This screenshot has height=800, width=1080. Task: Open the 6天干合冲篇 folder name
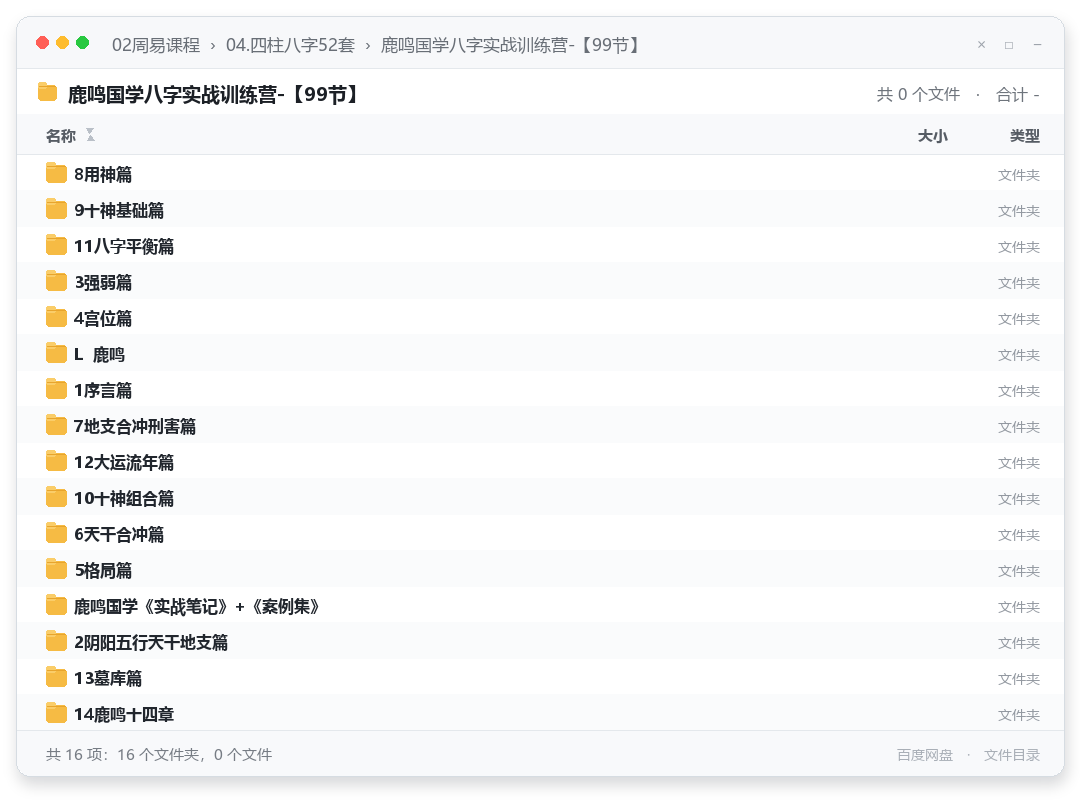119,534
